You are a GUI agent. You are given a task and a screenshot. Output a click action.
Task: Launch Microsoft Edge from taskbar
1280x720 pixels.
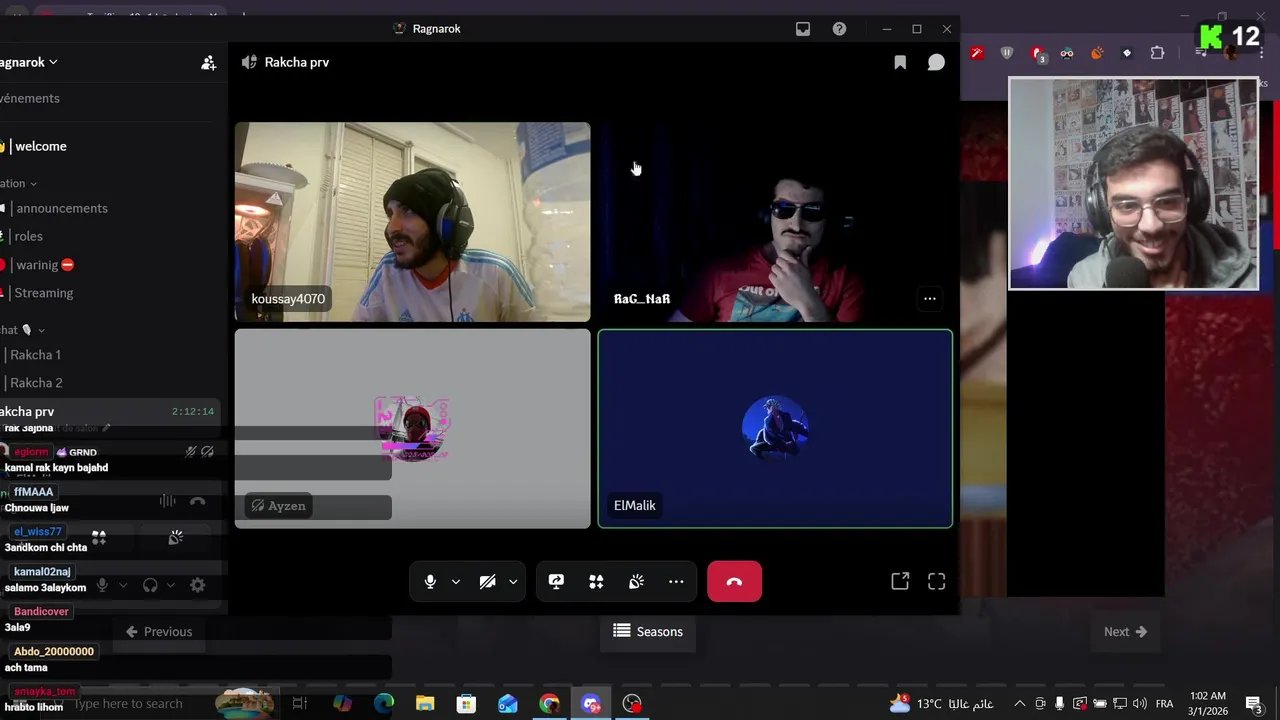pos(384,704)
